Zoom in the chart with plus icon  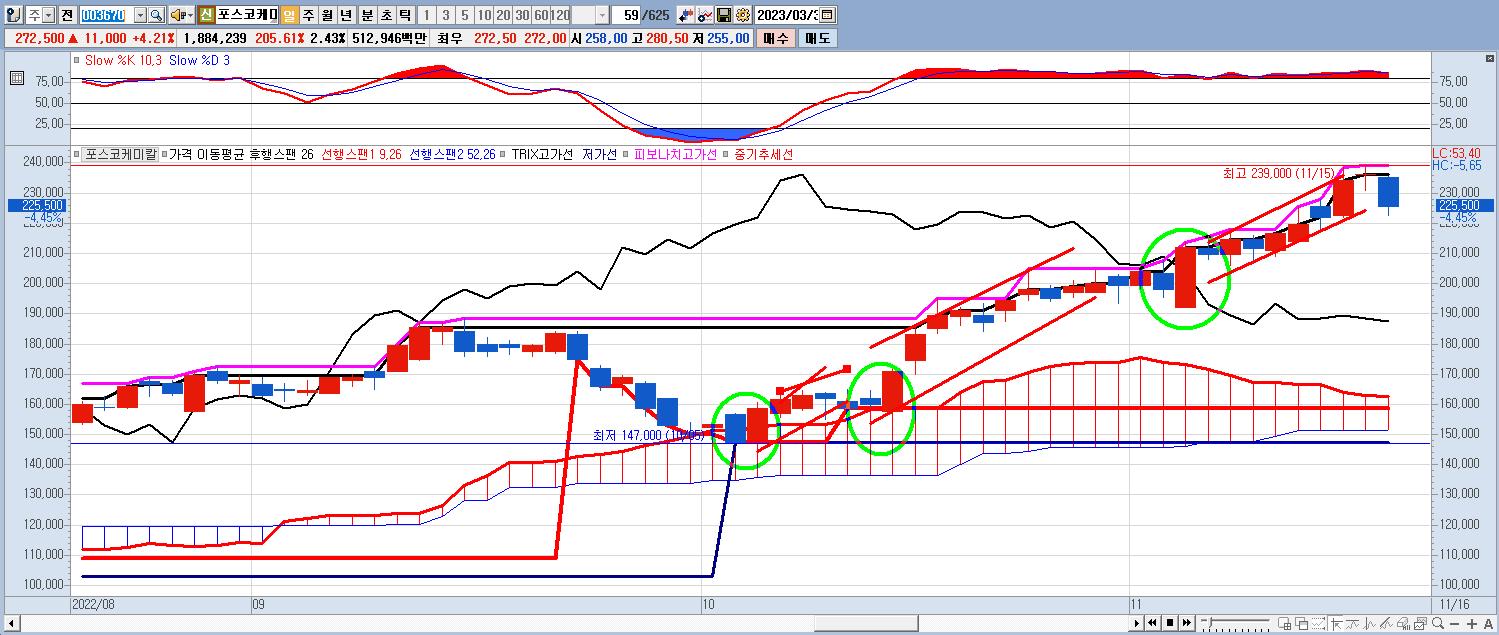(1472, 624)
